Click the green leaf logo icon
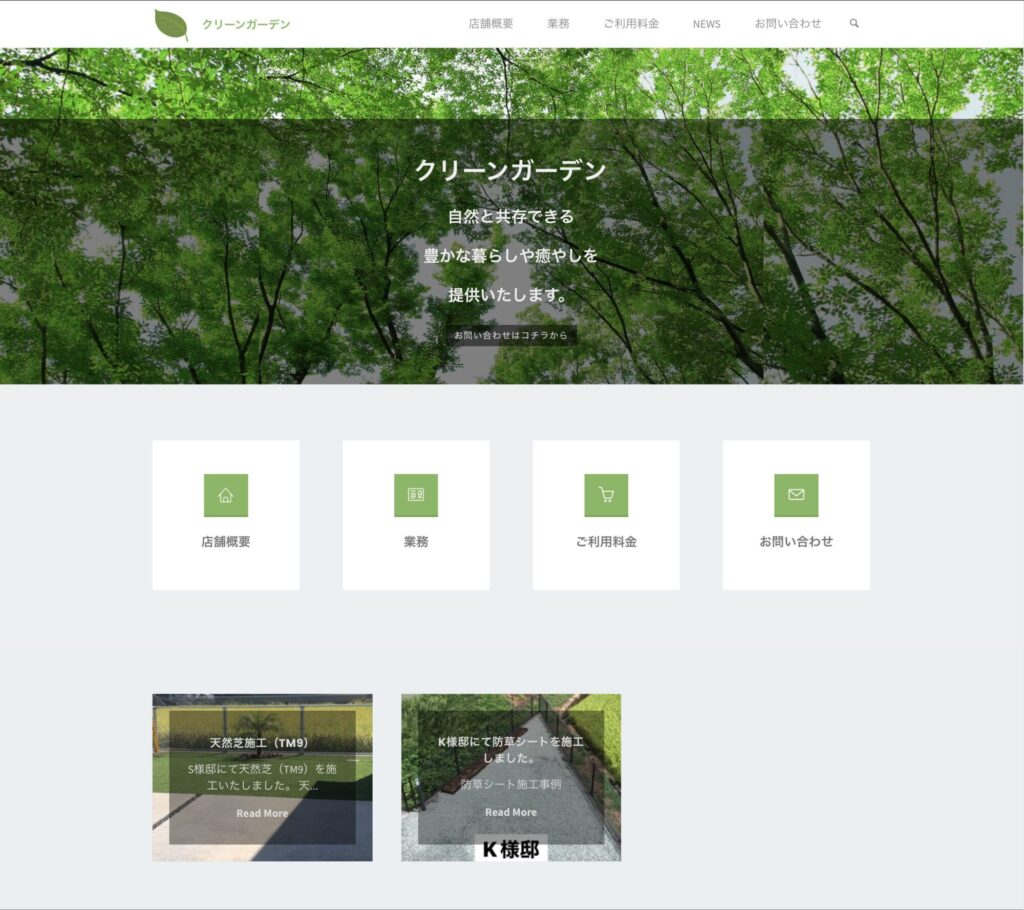This screenshot has width=1024, height=910. 171,25
